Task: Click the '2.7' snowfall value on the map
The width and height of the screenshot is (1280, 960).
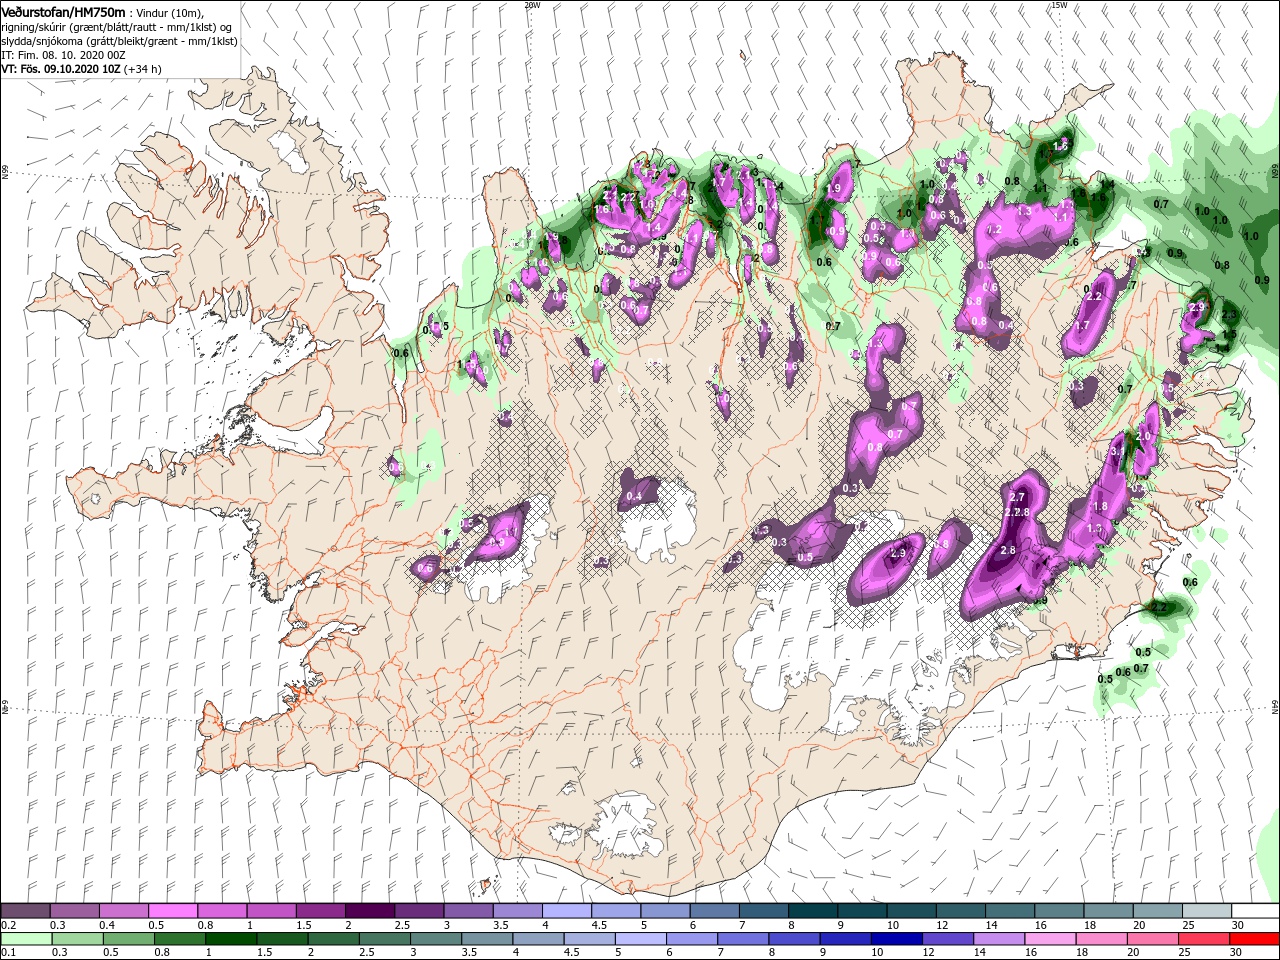Action: [x=1018, y=497]
